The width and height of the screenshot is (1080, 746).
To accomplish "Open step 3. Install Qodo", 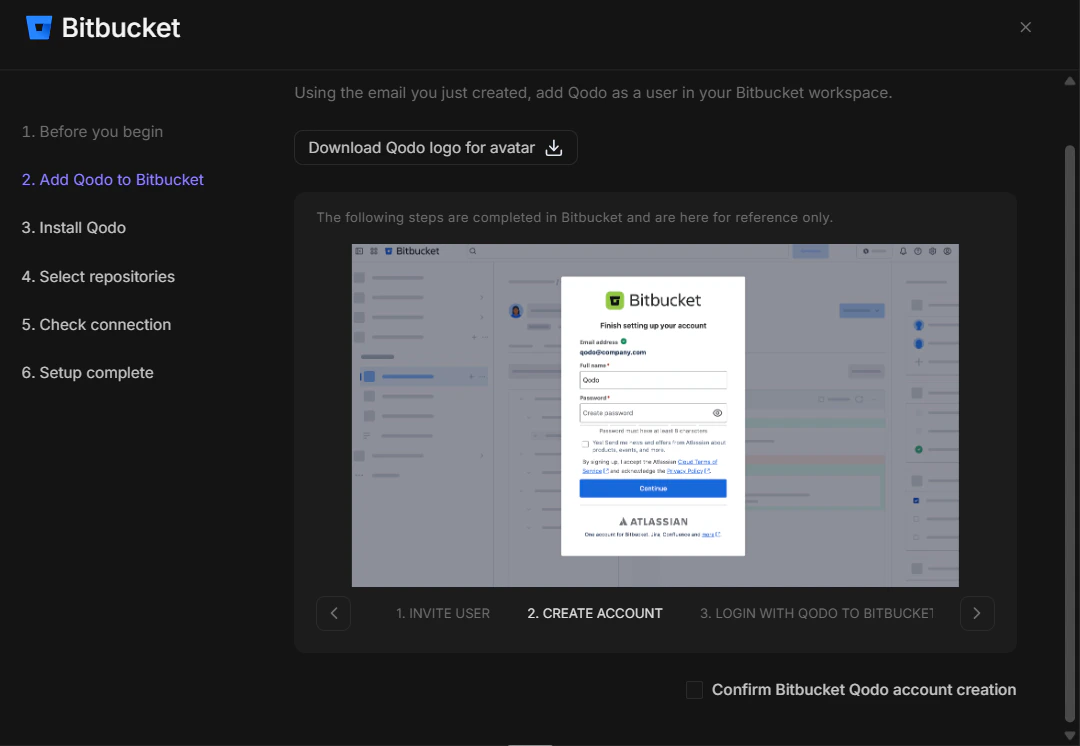I will tap(74, 228).
